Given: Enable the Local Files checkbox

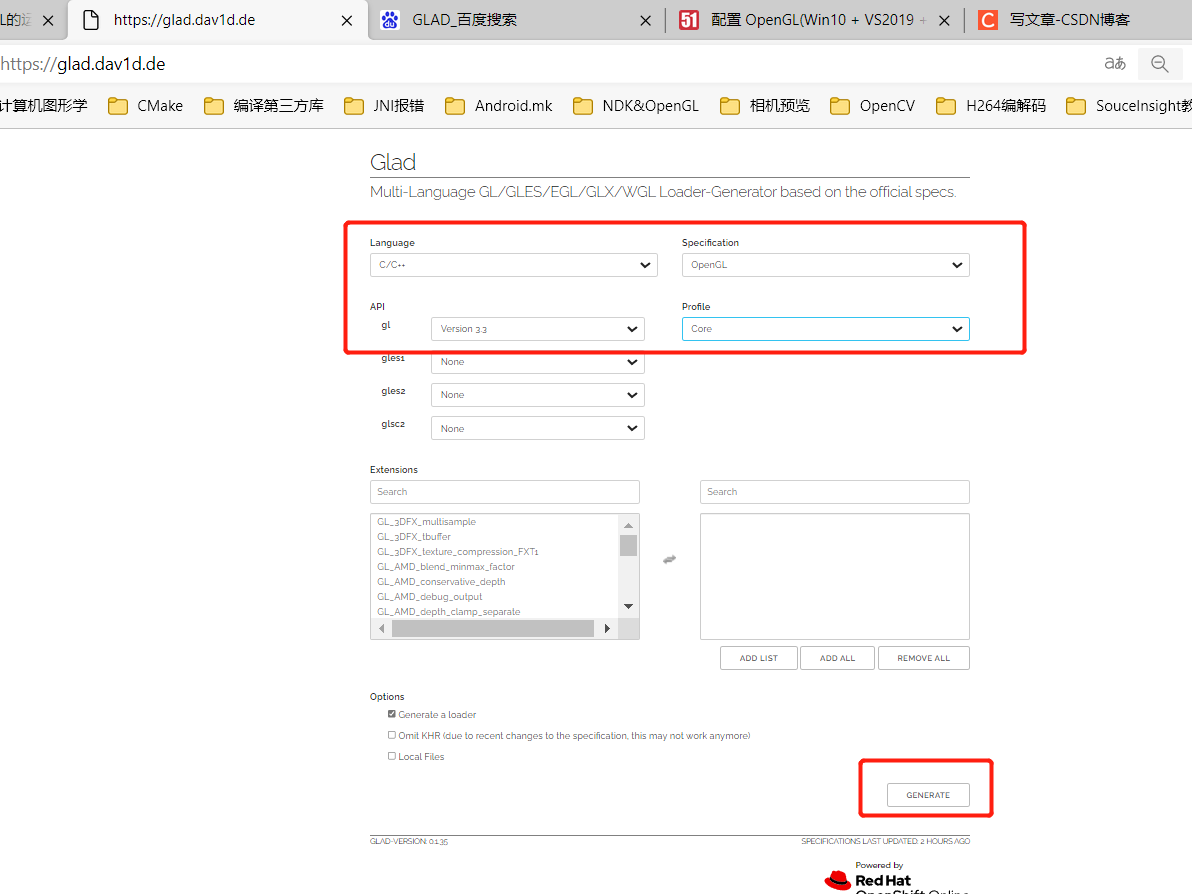Looking at the screenshot, I should tap(392, 756).
